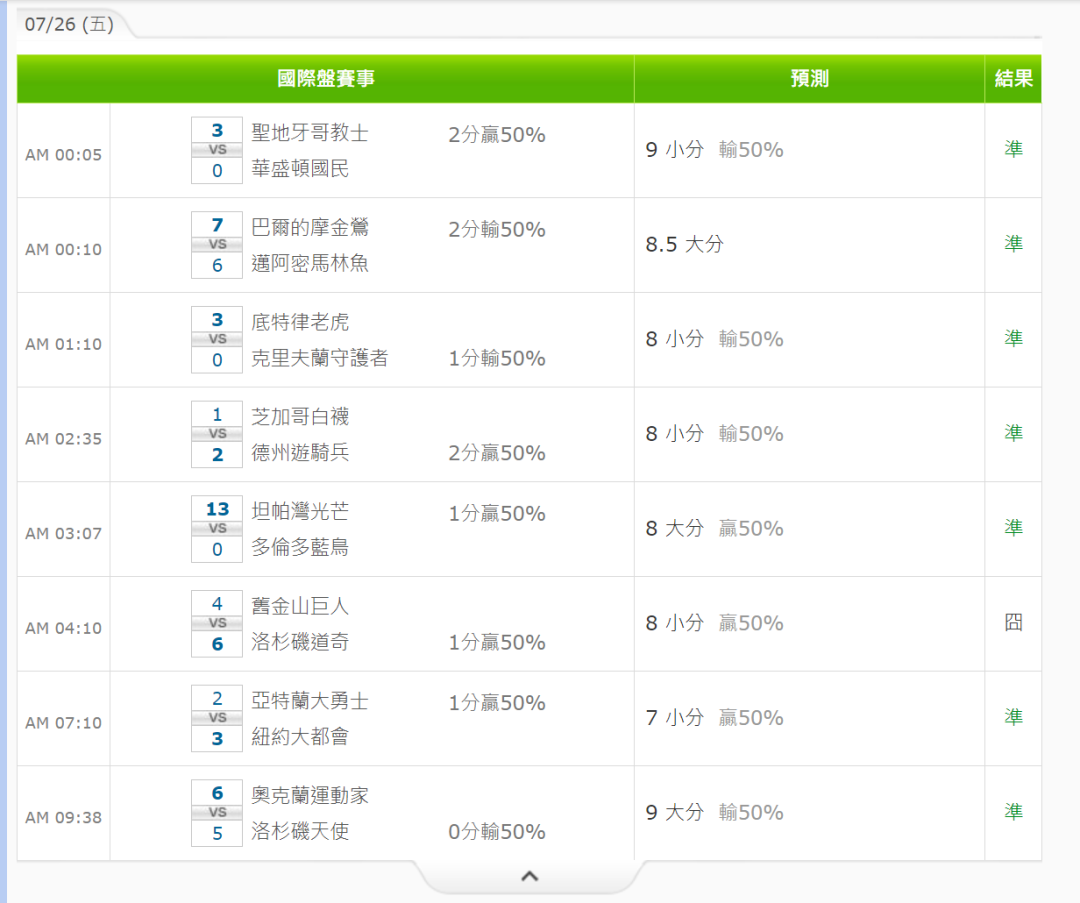Collapse the table with the up chevron
Screen dimensions: 1080x903
point(529,876)
